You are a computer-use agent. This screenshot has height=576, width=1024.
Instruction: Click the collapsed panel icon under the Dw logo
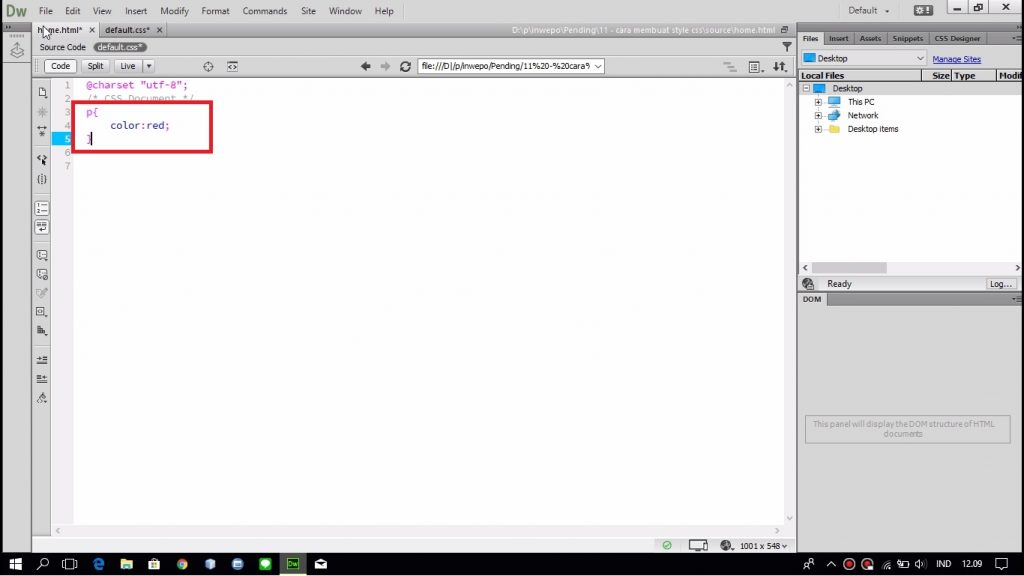coord(16,51)
